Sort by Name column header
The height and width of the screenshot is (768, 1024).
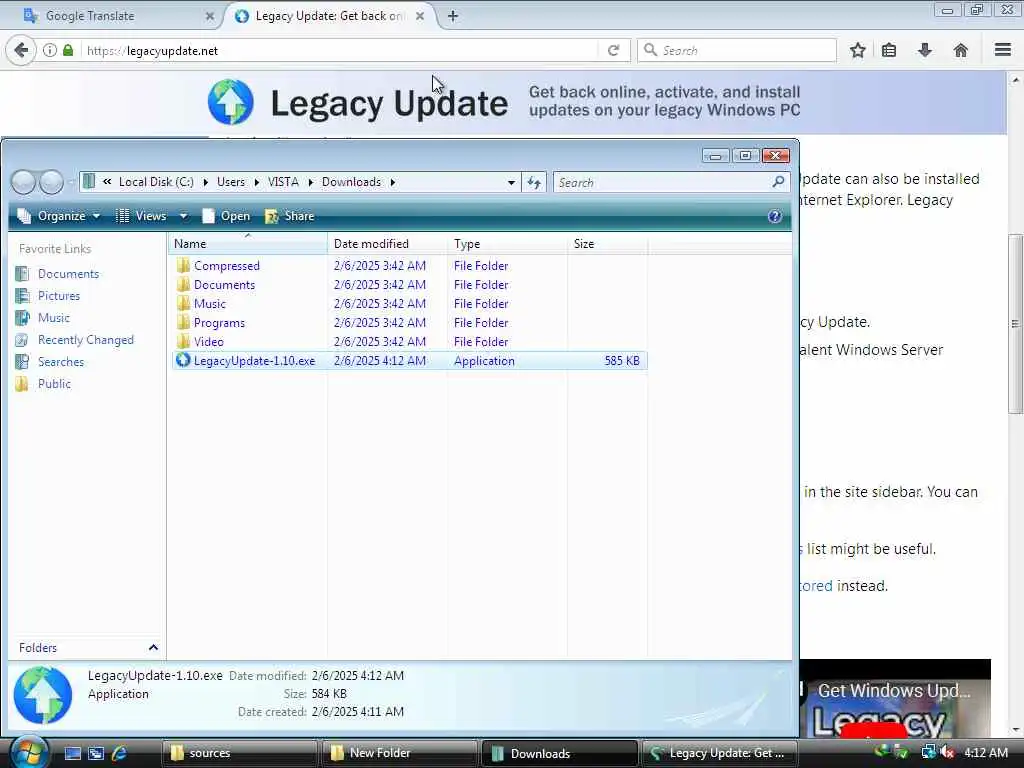tap(248, 244)
